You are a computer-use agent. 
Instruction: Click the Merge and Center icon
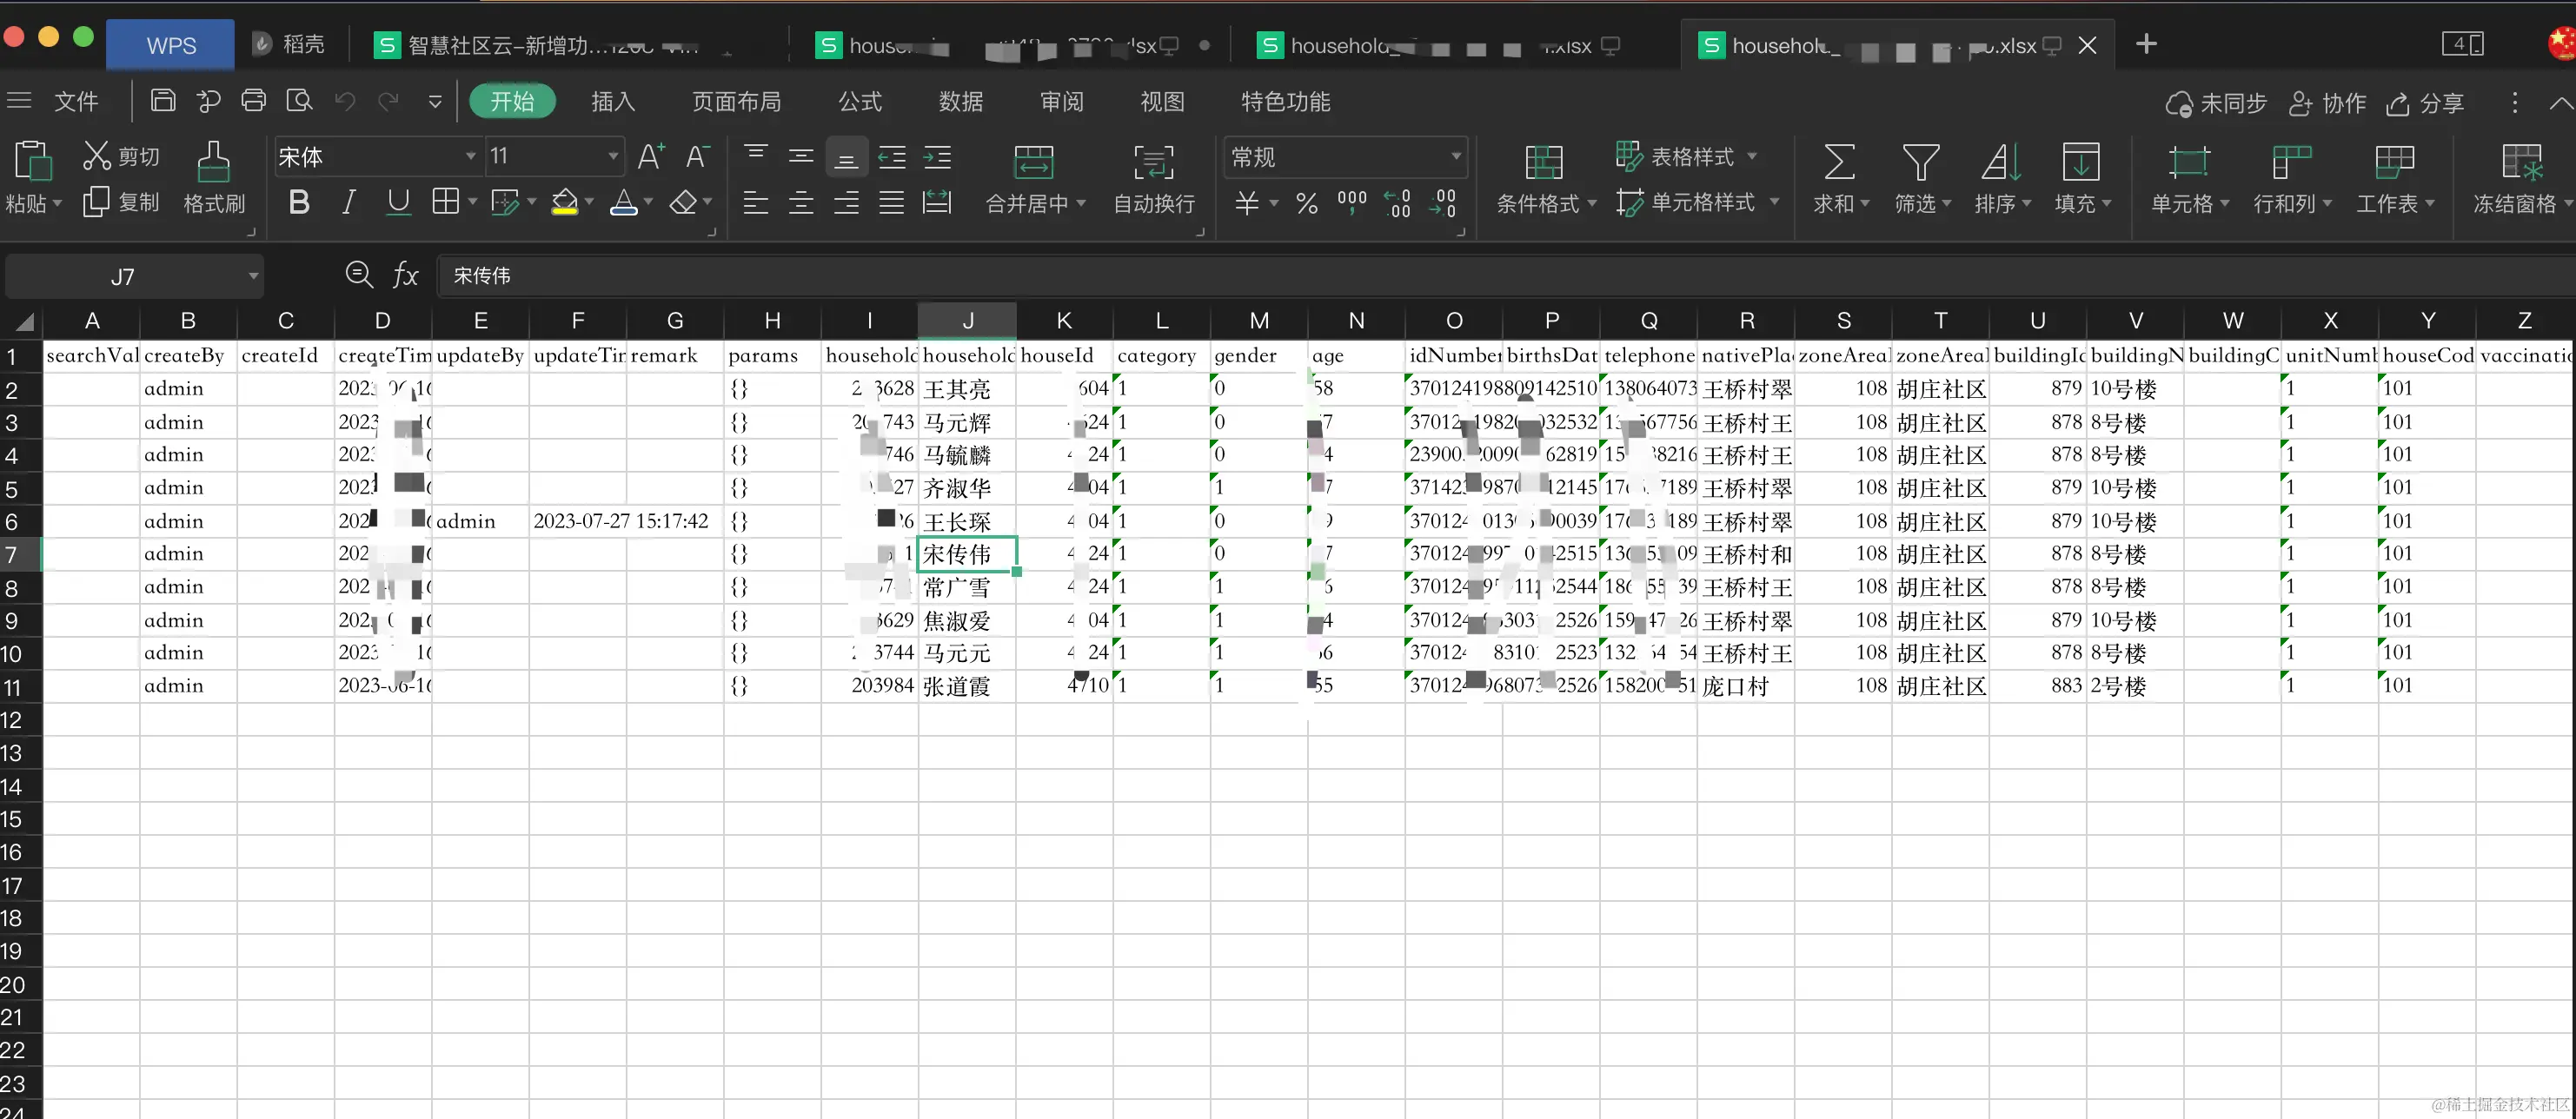click(1033, 162)
